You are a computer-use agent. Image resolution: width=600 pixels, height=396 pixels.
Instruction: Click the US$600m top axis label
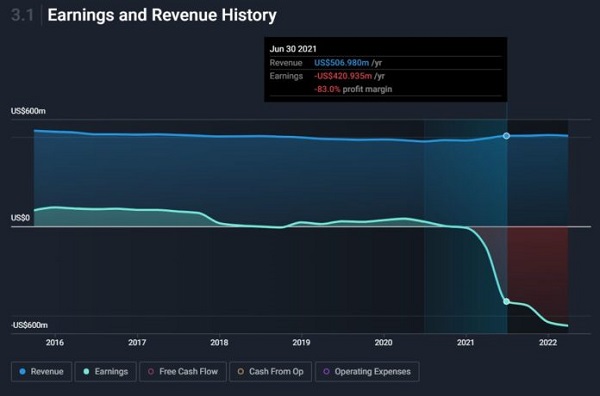click(28, 111)
